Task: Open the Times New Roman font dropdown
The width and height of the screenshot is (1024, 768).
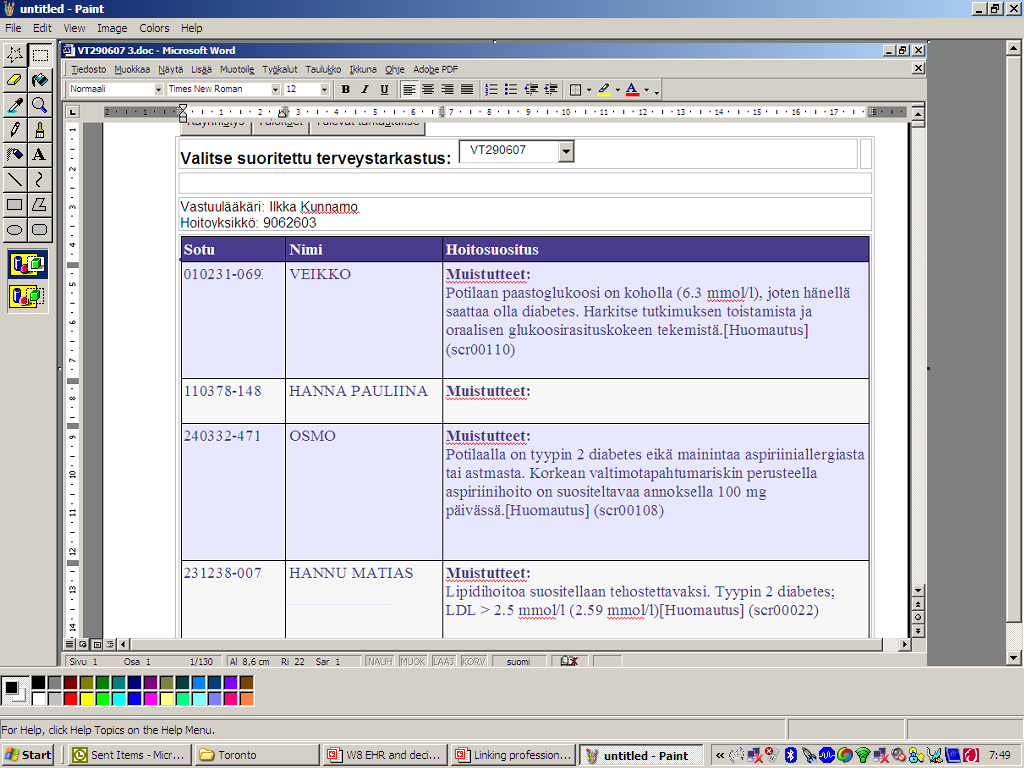Action: click(276, 89)
